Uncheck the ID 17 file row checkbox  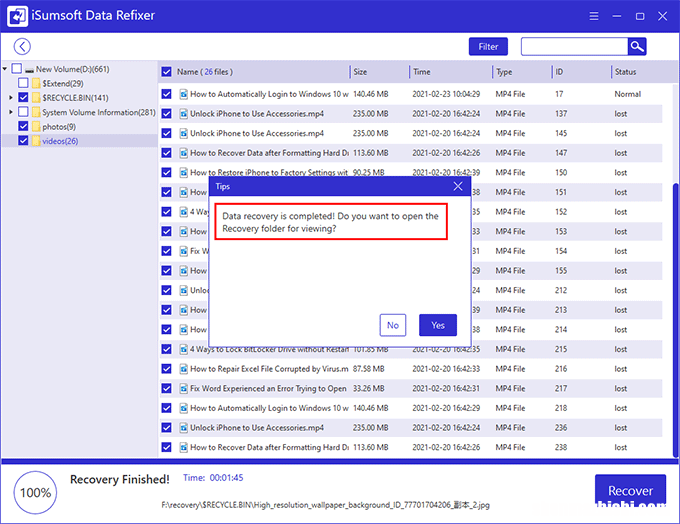pos(167,94)
